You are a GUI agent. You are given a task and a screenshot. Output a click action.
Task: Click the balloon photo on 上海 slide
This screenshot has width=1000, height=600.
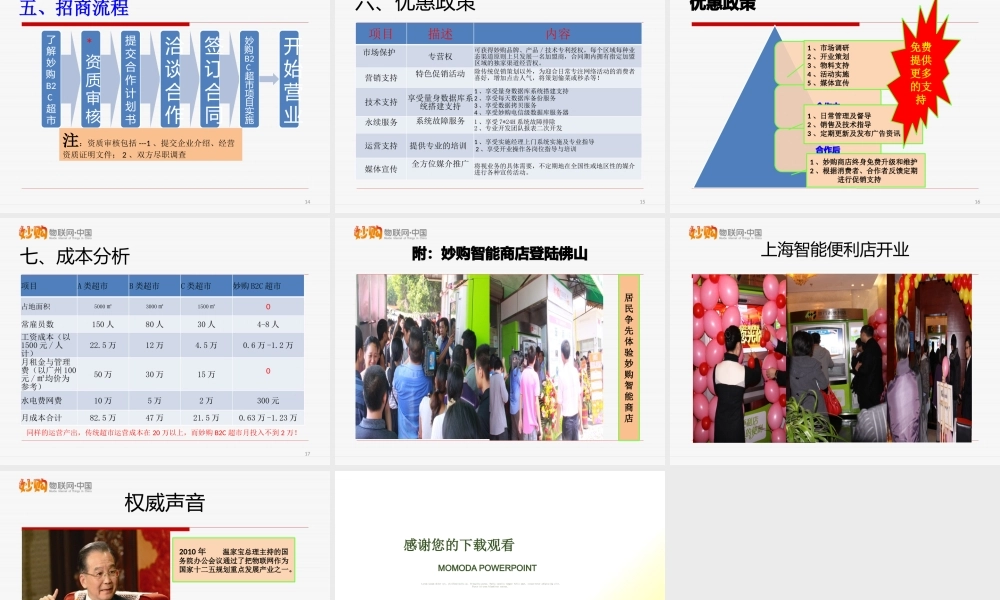click(832, 358)
